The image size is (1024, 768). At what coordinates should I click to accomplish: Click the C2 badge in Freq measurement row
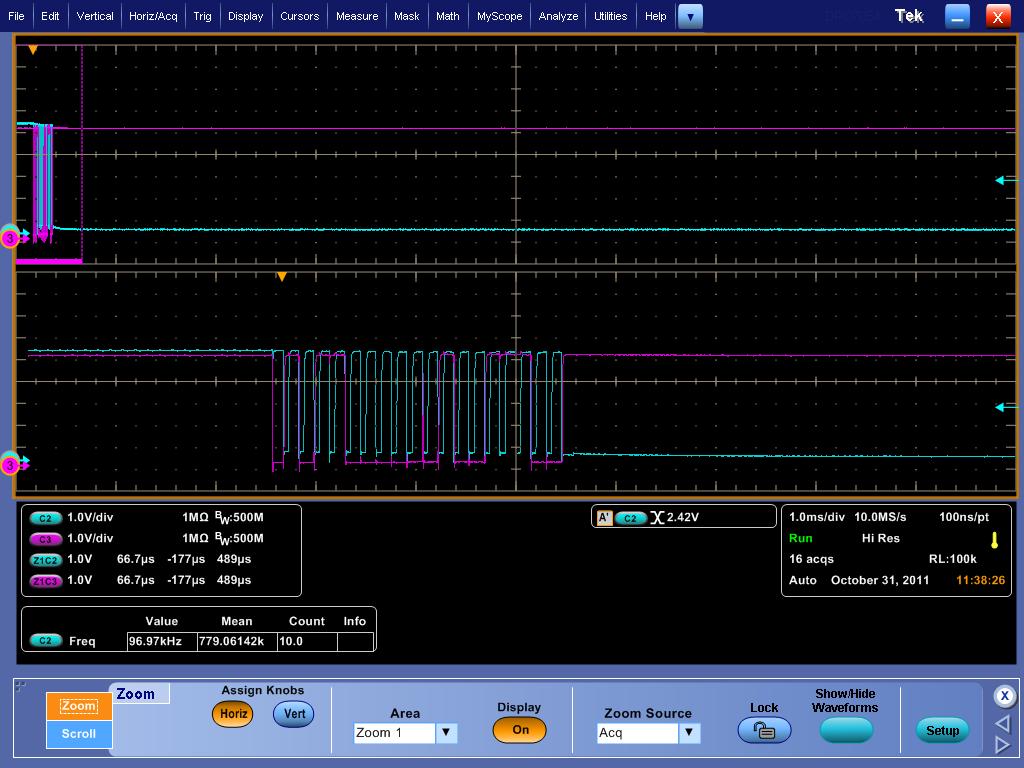tap(46, 641)
